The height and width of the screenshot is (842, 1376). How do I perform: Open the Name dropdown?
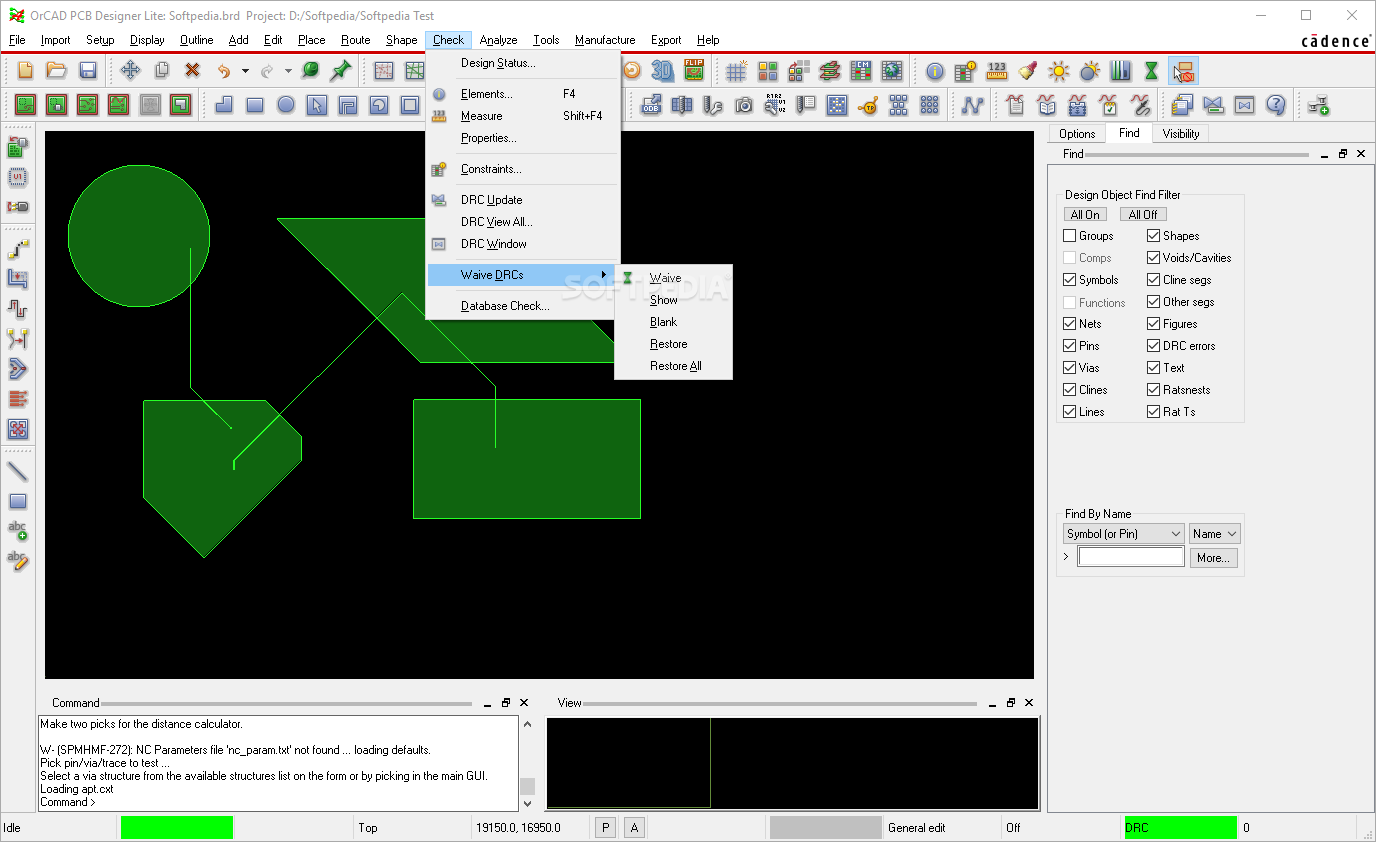[x=1214, y=534]
